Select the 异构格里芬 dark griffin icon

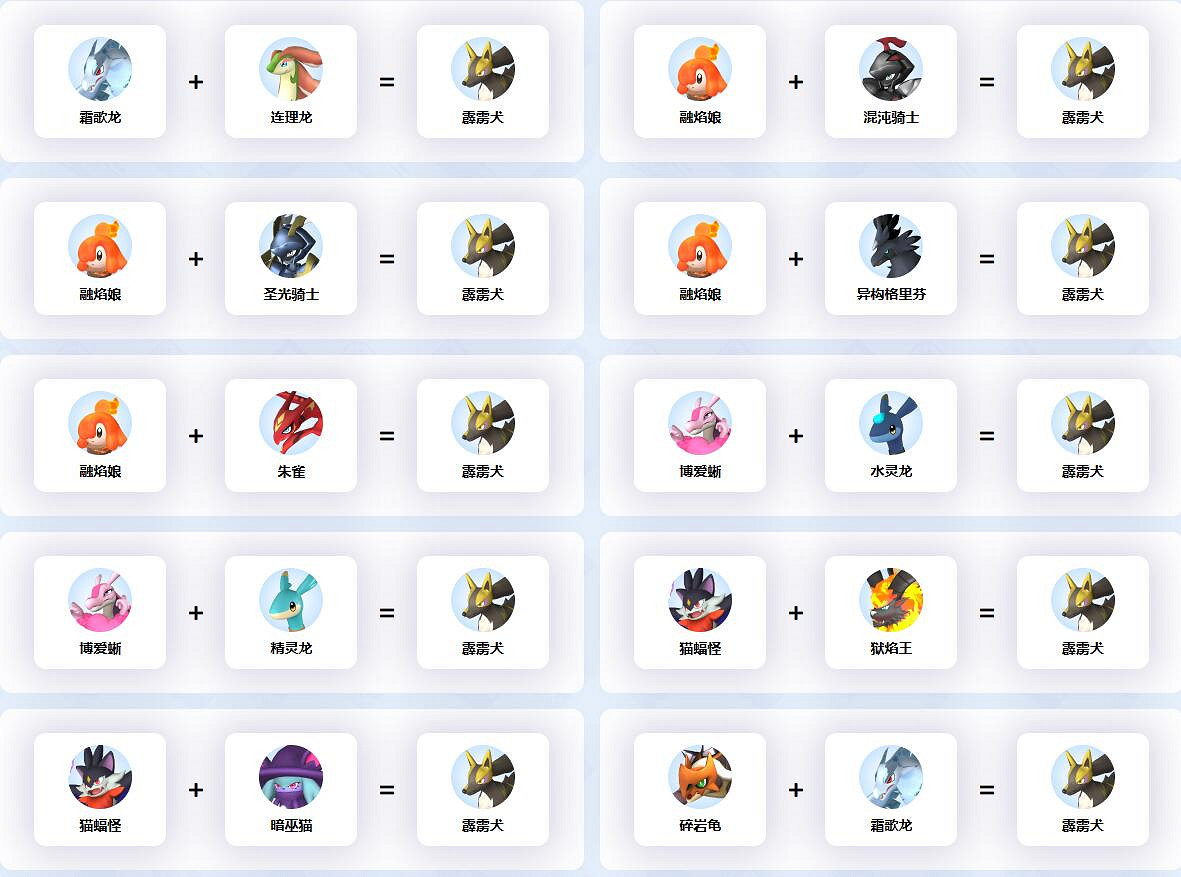(x=891, y=246)
